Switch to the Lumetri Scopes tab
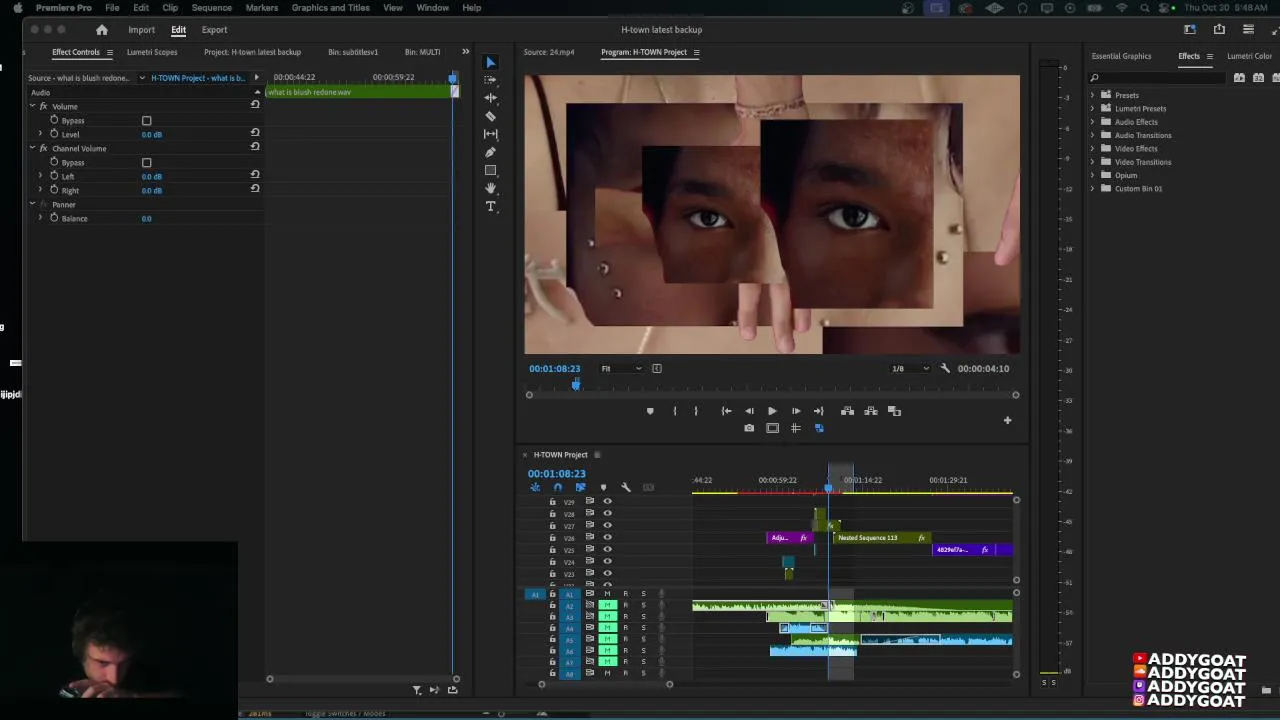Image resolution: width=1280 pixels, height=720 pixels. point(152,52)
